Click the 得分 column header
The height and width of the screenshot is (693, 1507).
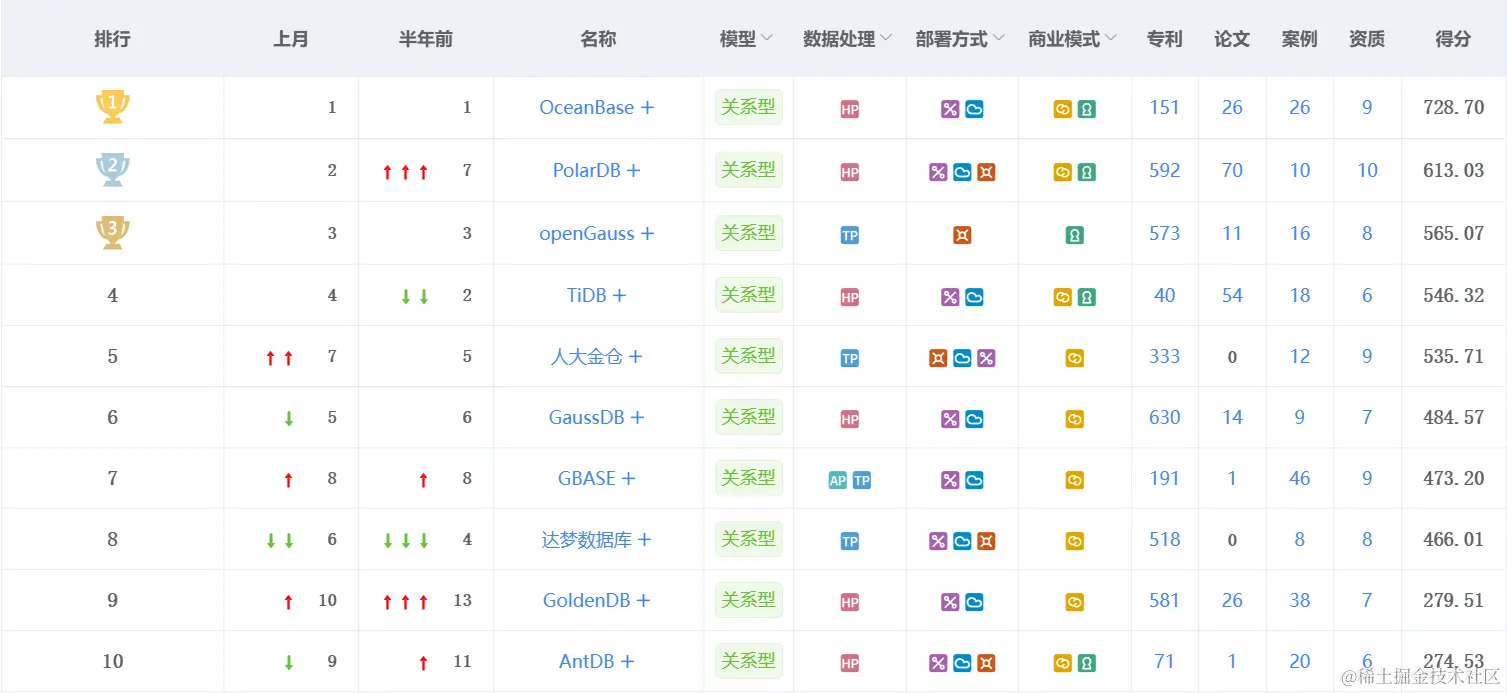click(1453, 39)
